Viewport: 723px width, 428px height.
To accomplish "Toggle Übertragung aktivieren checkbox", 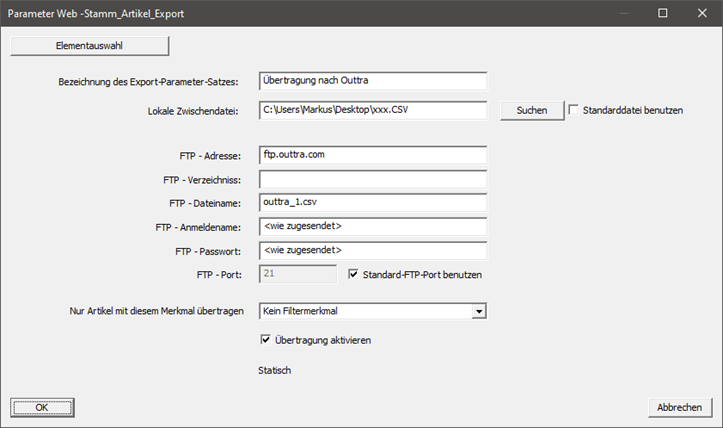I will tap(265, 340).
